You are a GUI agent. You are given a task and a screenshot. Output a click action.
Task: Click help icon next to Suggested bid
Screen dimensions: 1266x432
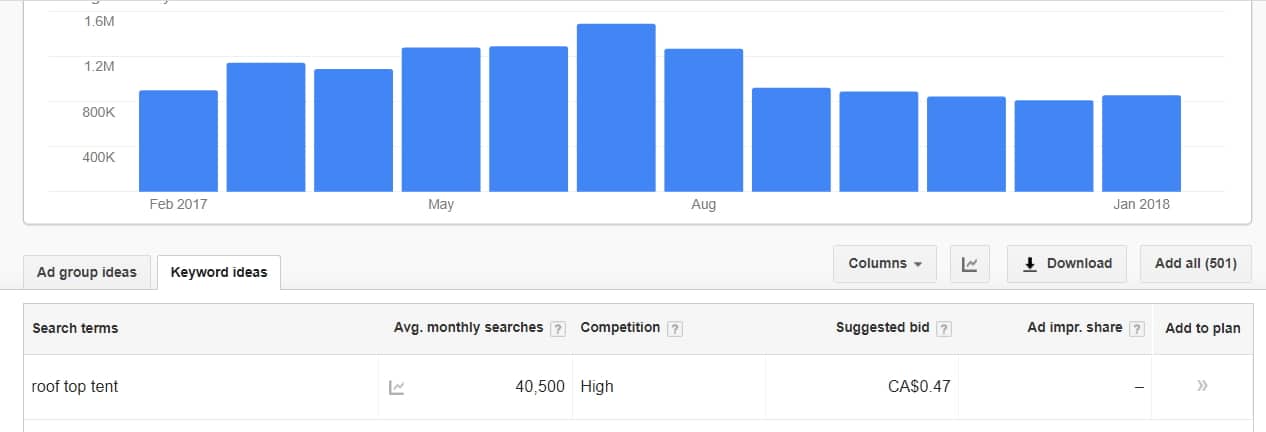click(944, 328)
